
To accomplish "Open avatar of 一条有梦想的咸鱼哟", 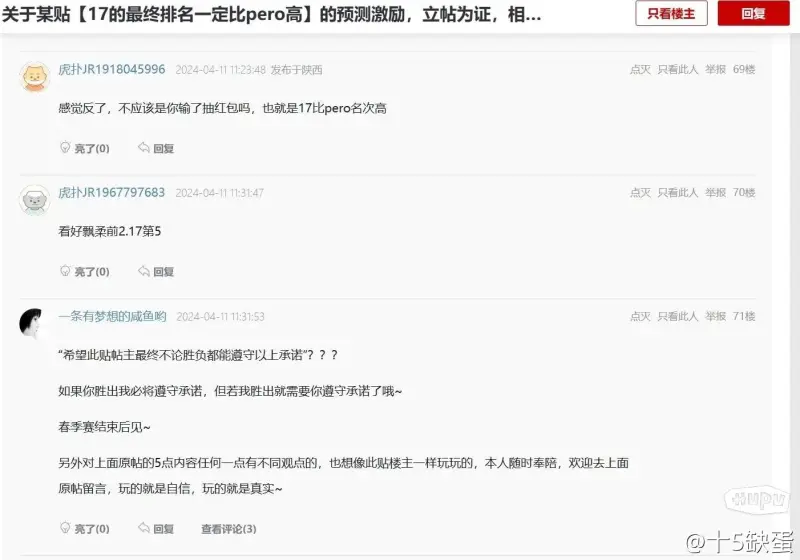I will coord(32,323).
